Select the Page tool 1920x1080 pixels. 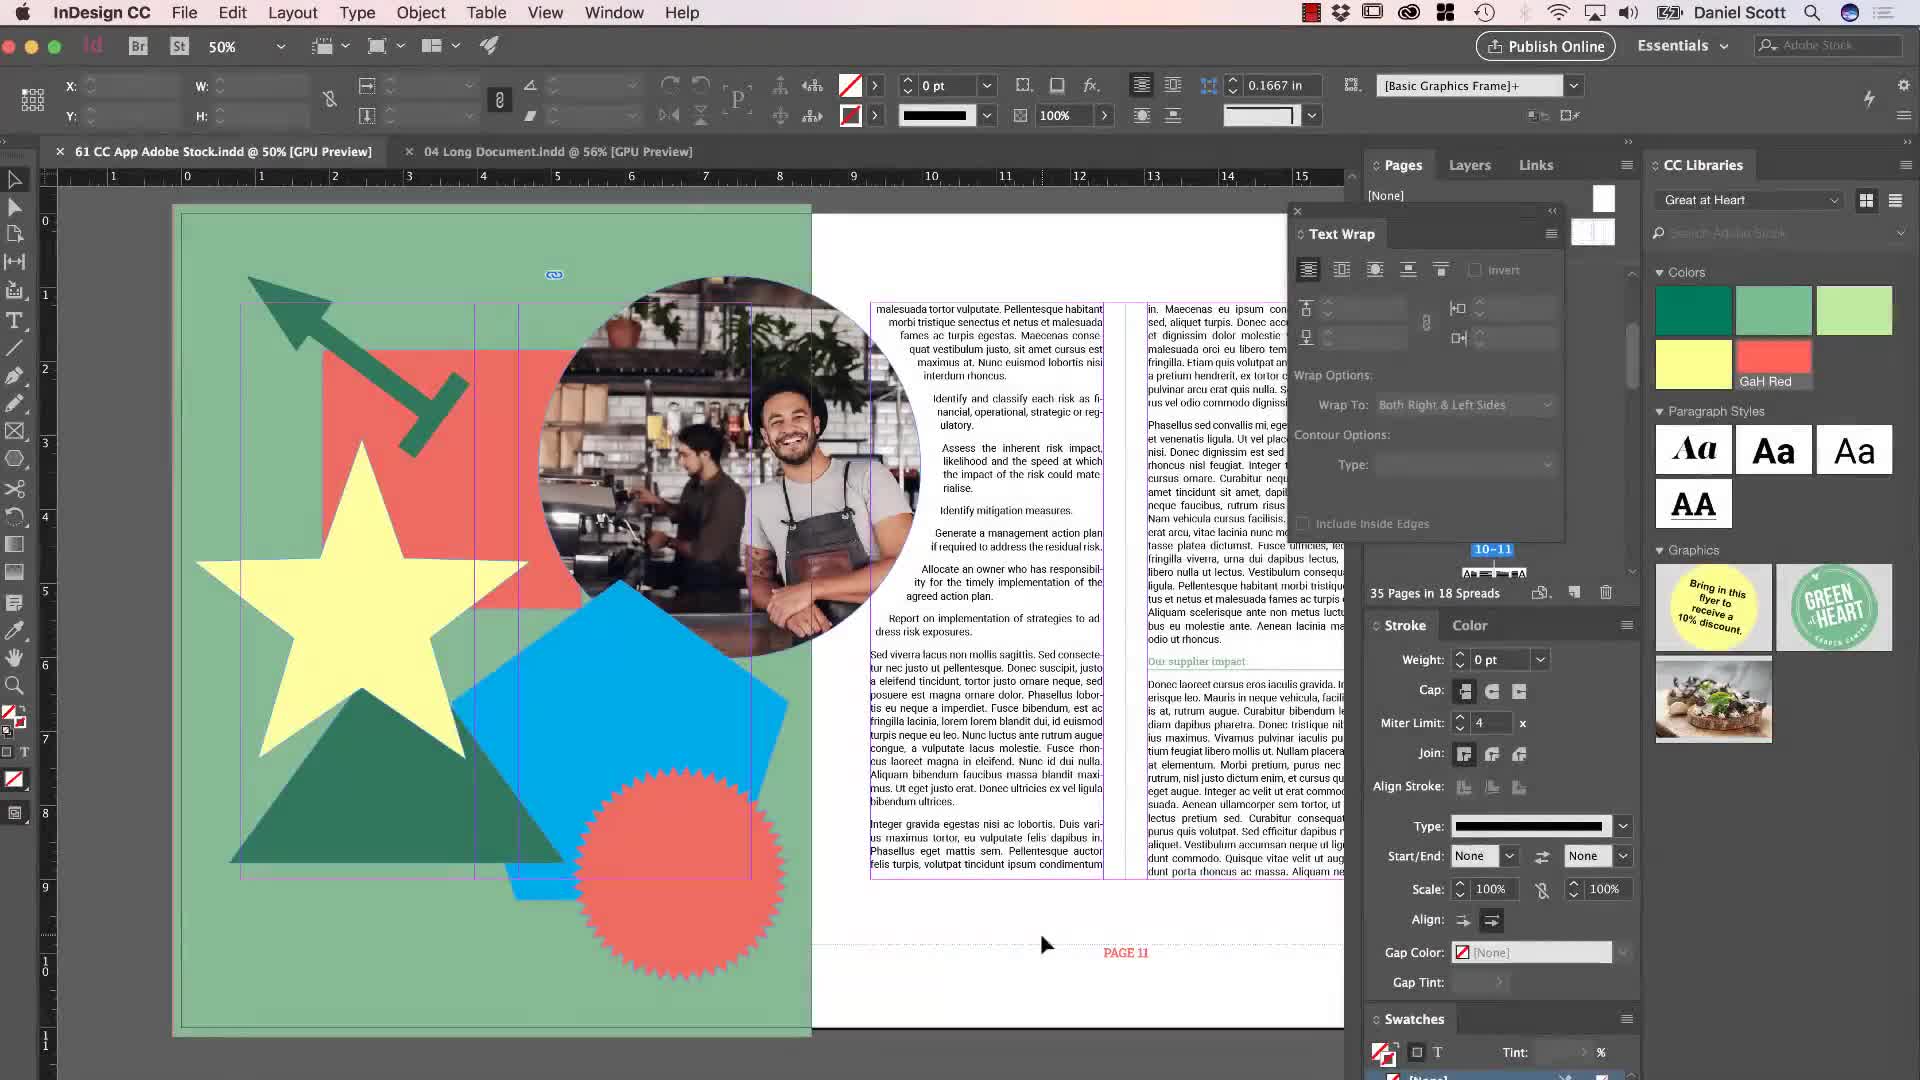tap(15, 234)
